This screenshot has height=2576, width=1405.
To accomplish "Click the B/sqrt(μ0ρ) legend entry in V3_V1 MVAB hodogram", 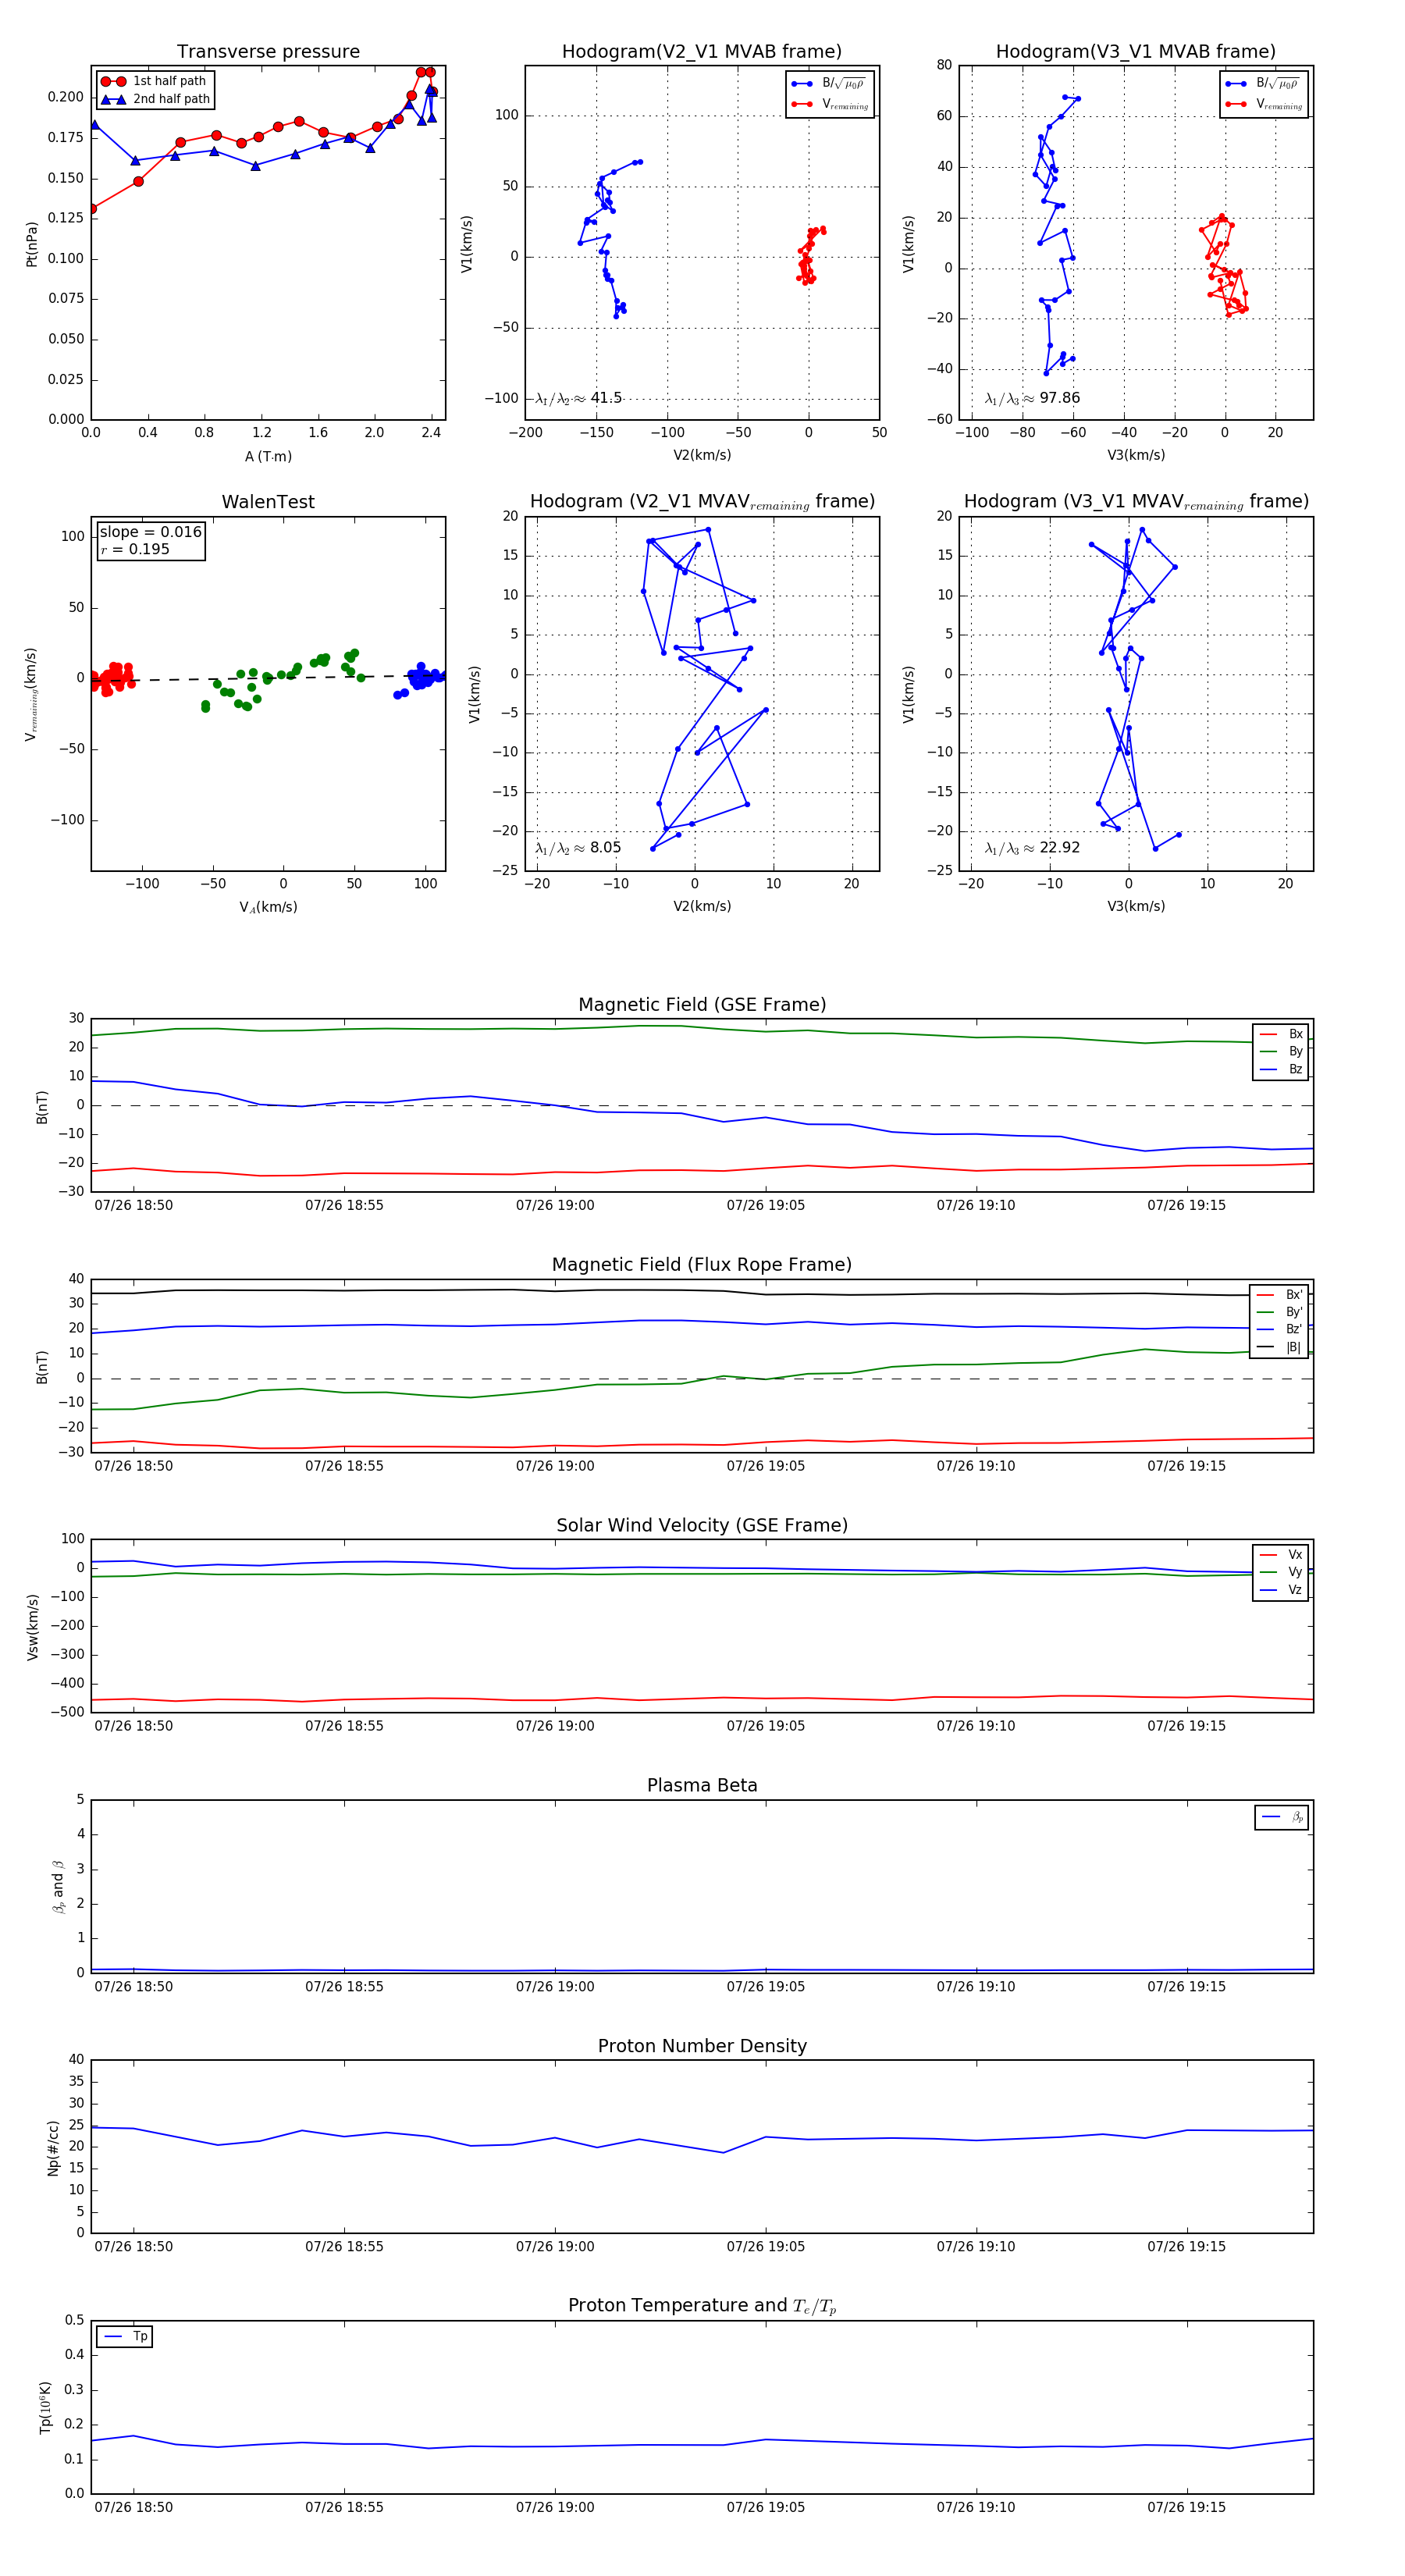I will (x=1263, y=84).
